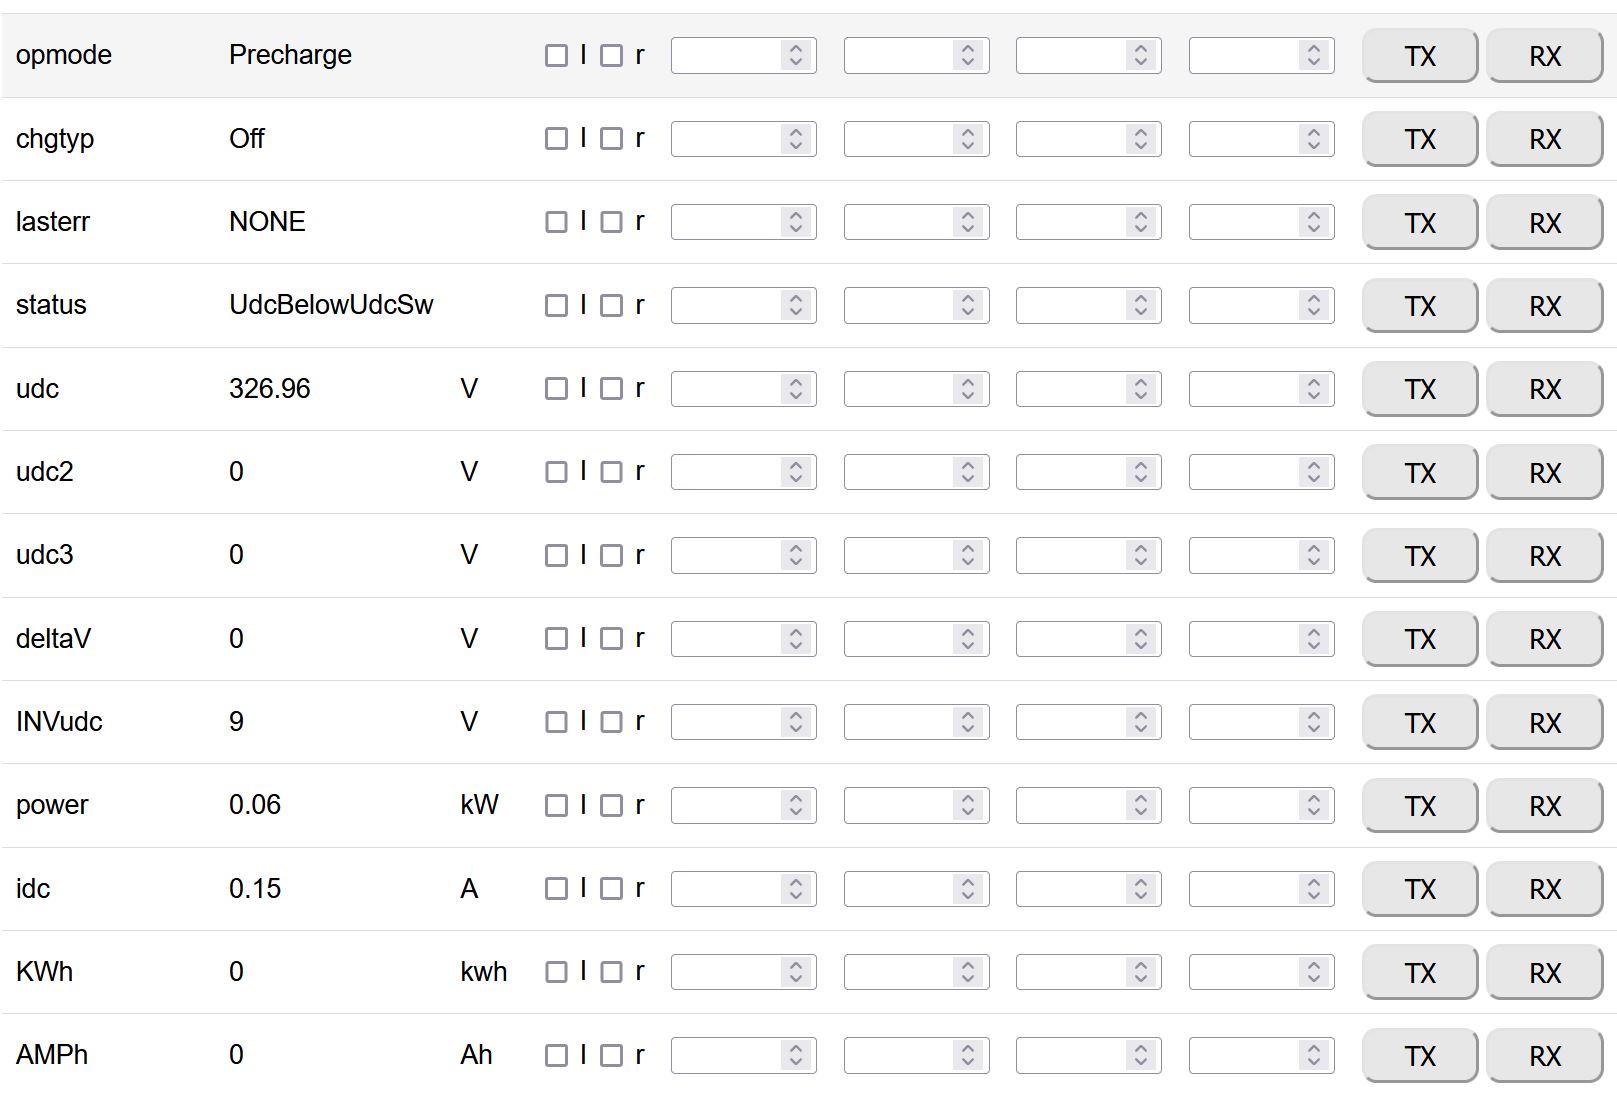Click the TX button for KWh

click(x=1419, y=972)
